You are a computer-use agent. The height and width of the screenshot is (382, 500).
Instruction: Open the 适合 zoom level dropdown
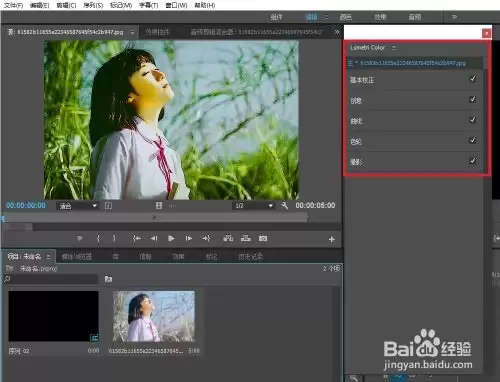click(x=77, y=206)
